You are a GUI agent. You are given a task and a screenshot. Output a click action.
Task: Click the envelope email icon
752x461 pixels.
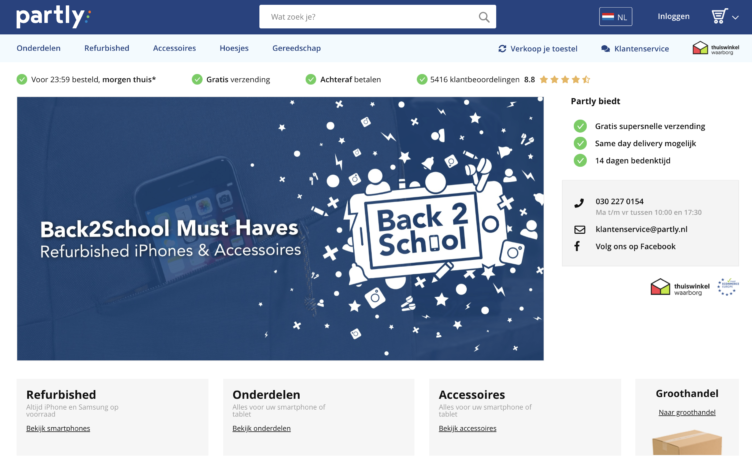tap(579, 230)
